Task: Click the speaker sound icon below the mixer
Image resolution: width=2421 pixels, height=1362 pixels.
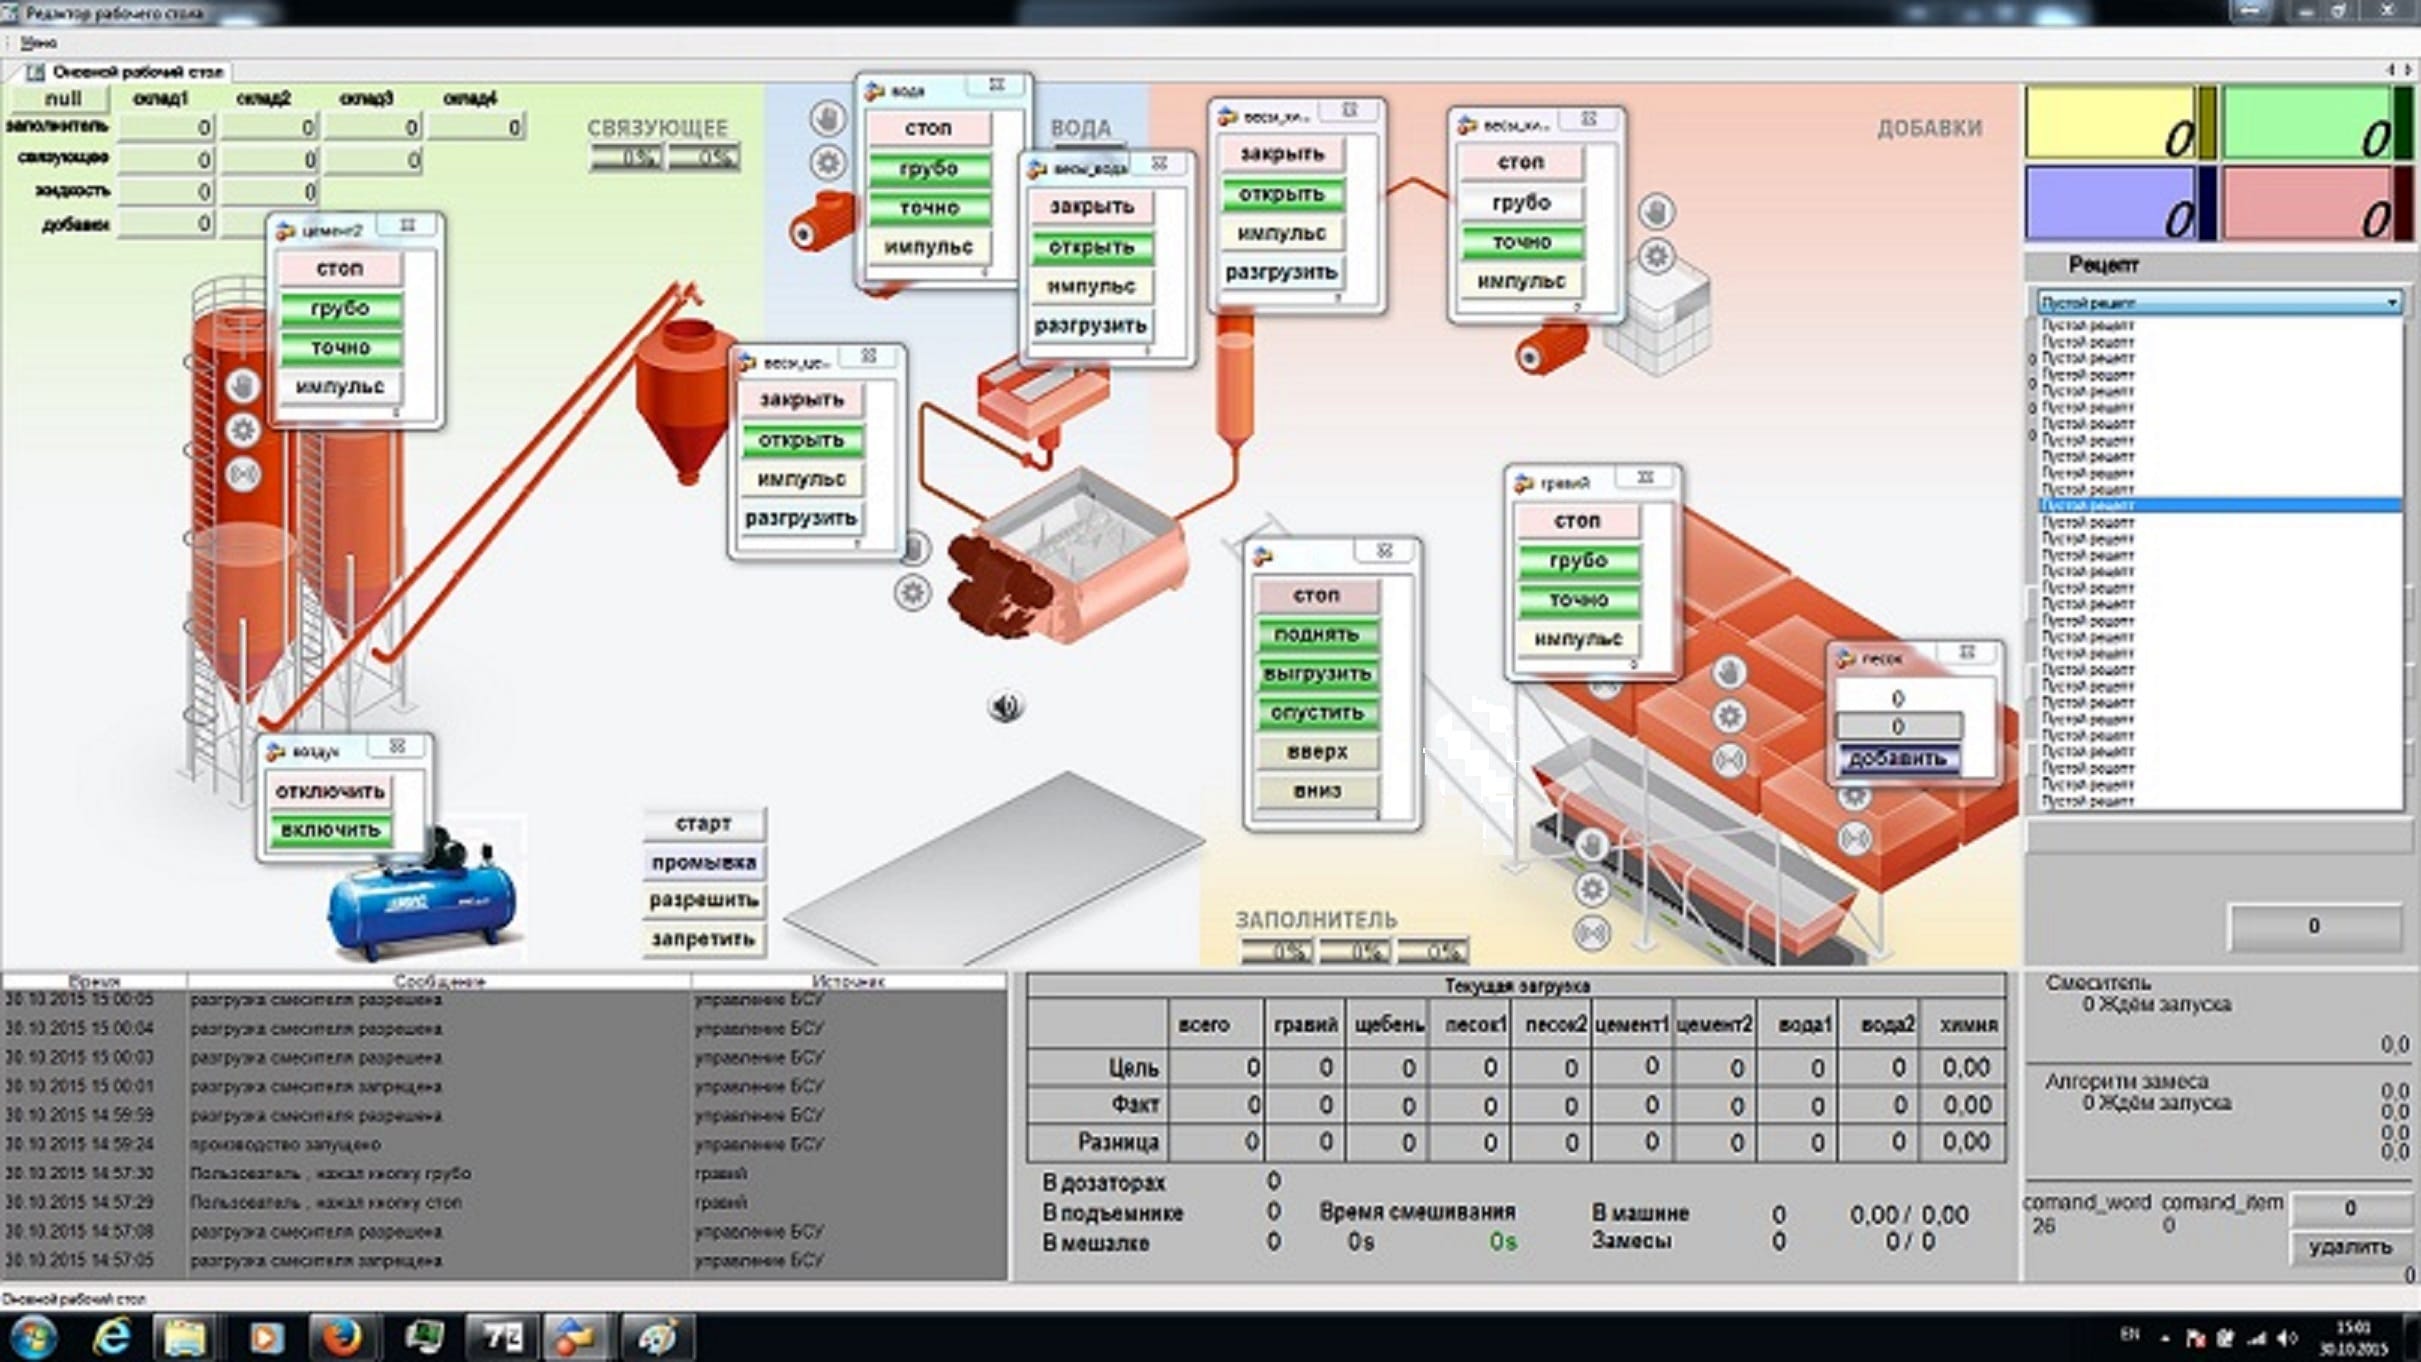Action: pyautogui.click(x=1006, y=706)
